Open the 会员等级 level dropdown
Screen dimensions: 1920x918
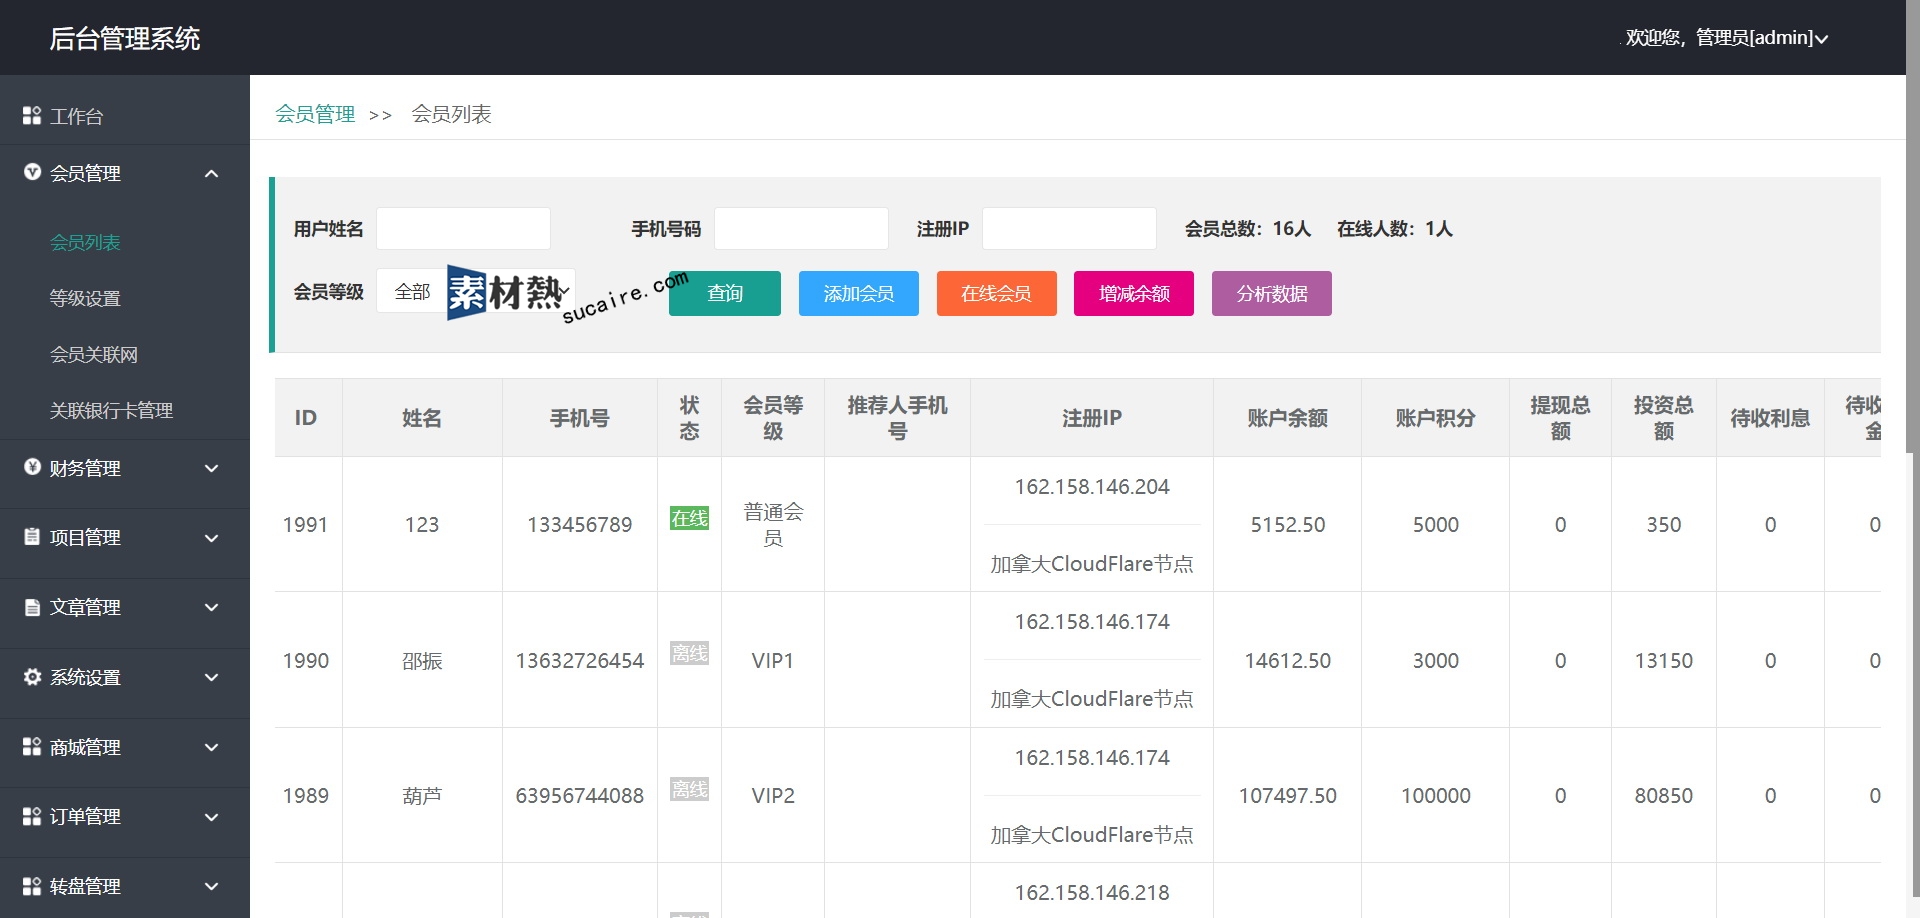[x=475, y=291]
